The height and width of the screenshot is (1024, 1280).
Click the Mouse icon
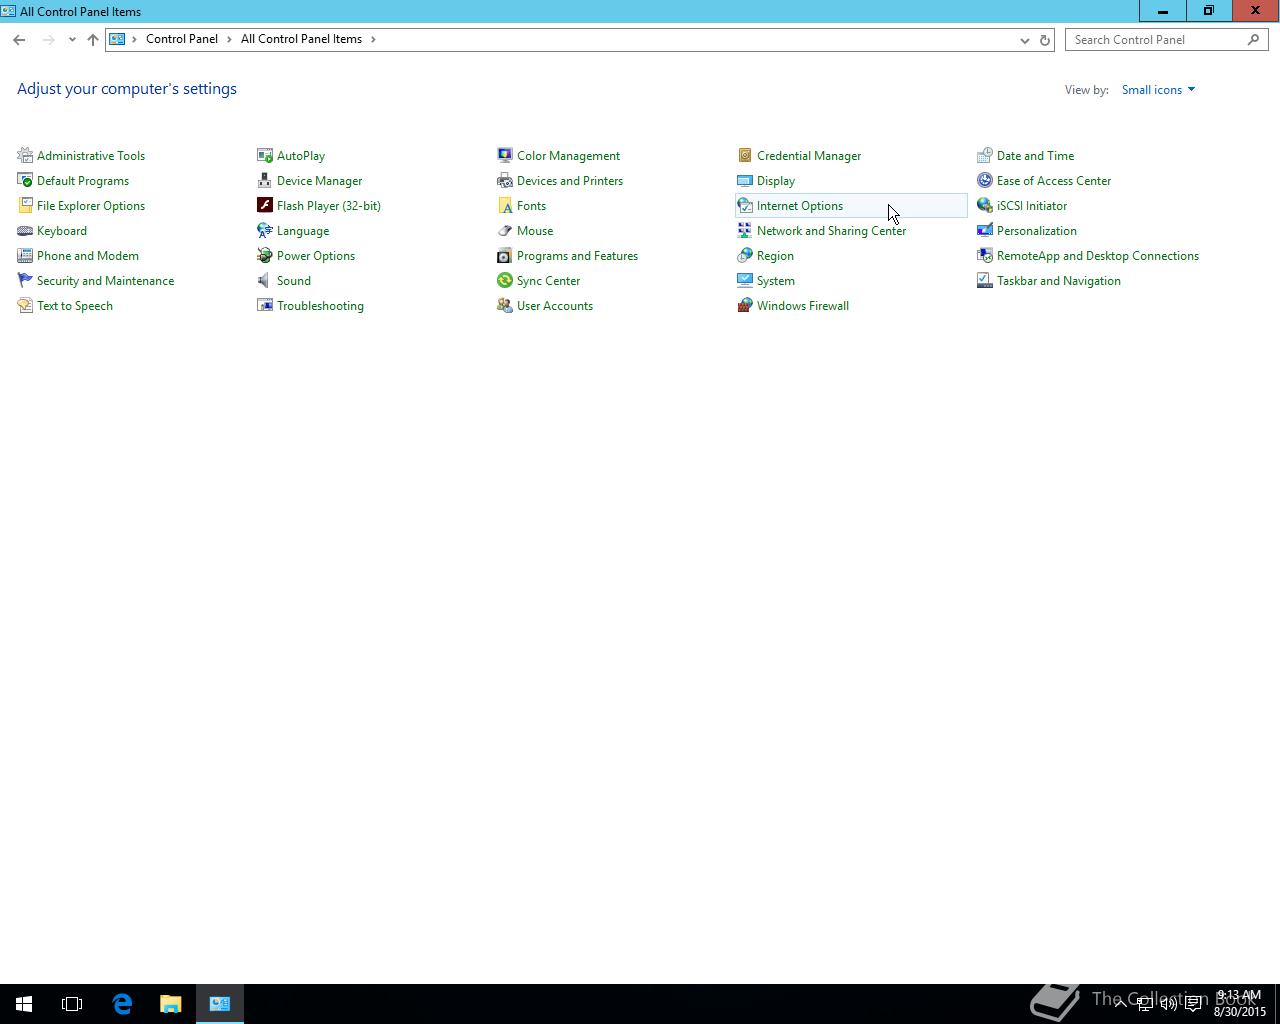[x=505, y=230]
